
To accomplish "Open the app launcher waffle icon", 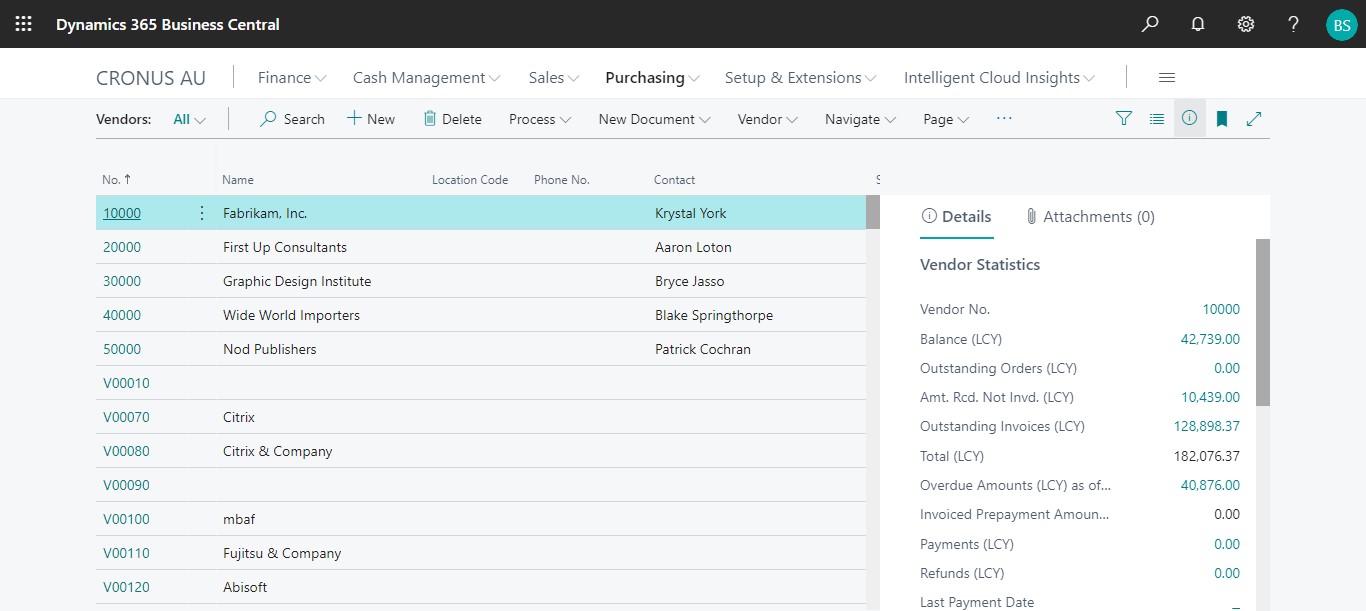I will [x=24, y=24].
